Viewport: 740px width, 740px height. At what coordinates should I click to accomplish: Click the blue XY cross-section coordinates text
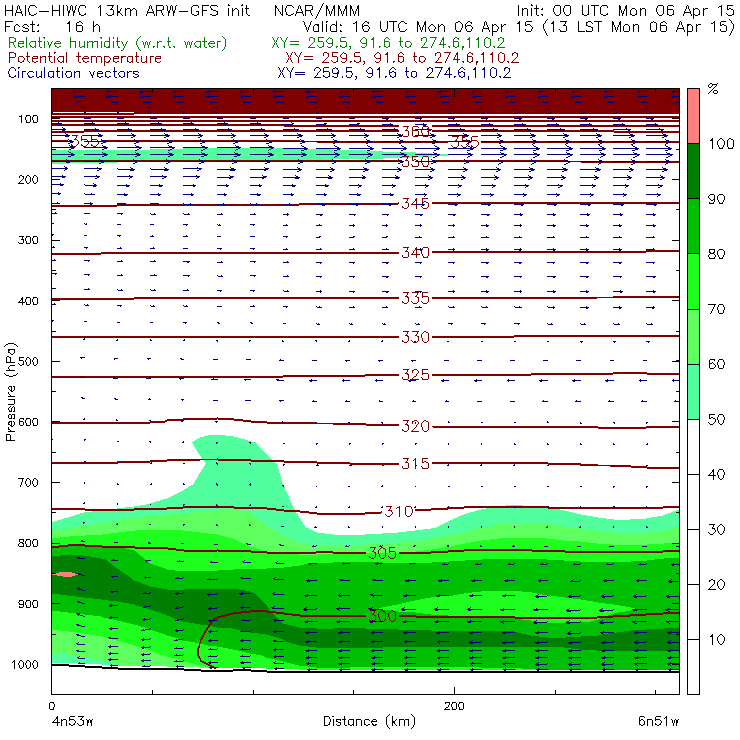[x=395, y=73]
